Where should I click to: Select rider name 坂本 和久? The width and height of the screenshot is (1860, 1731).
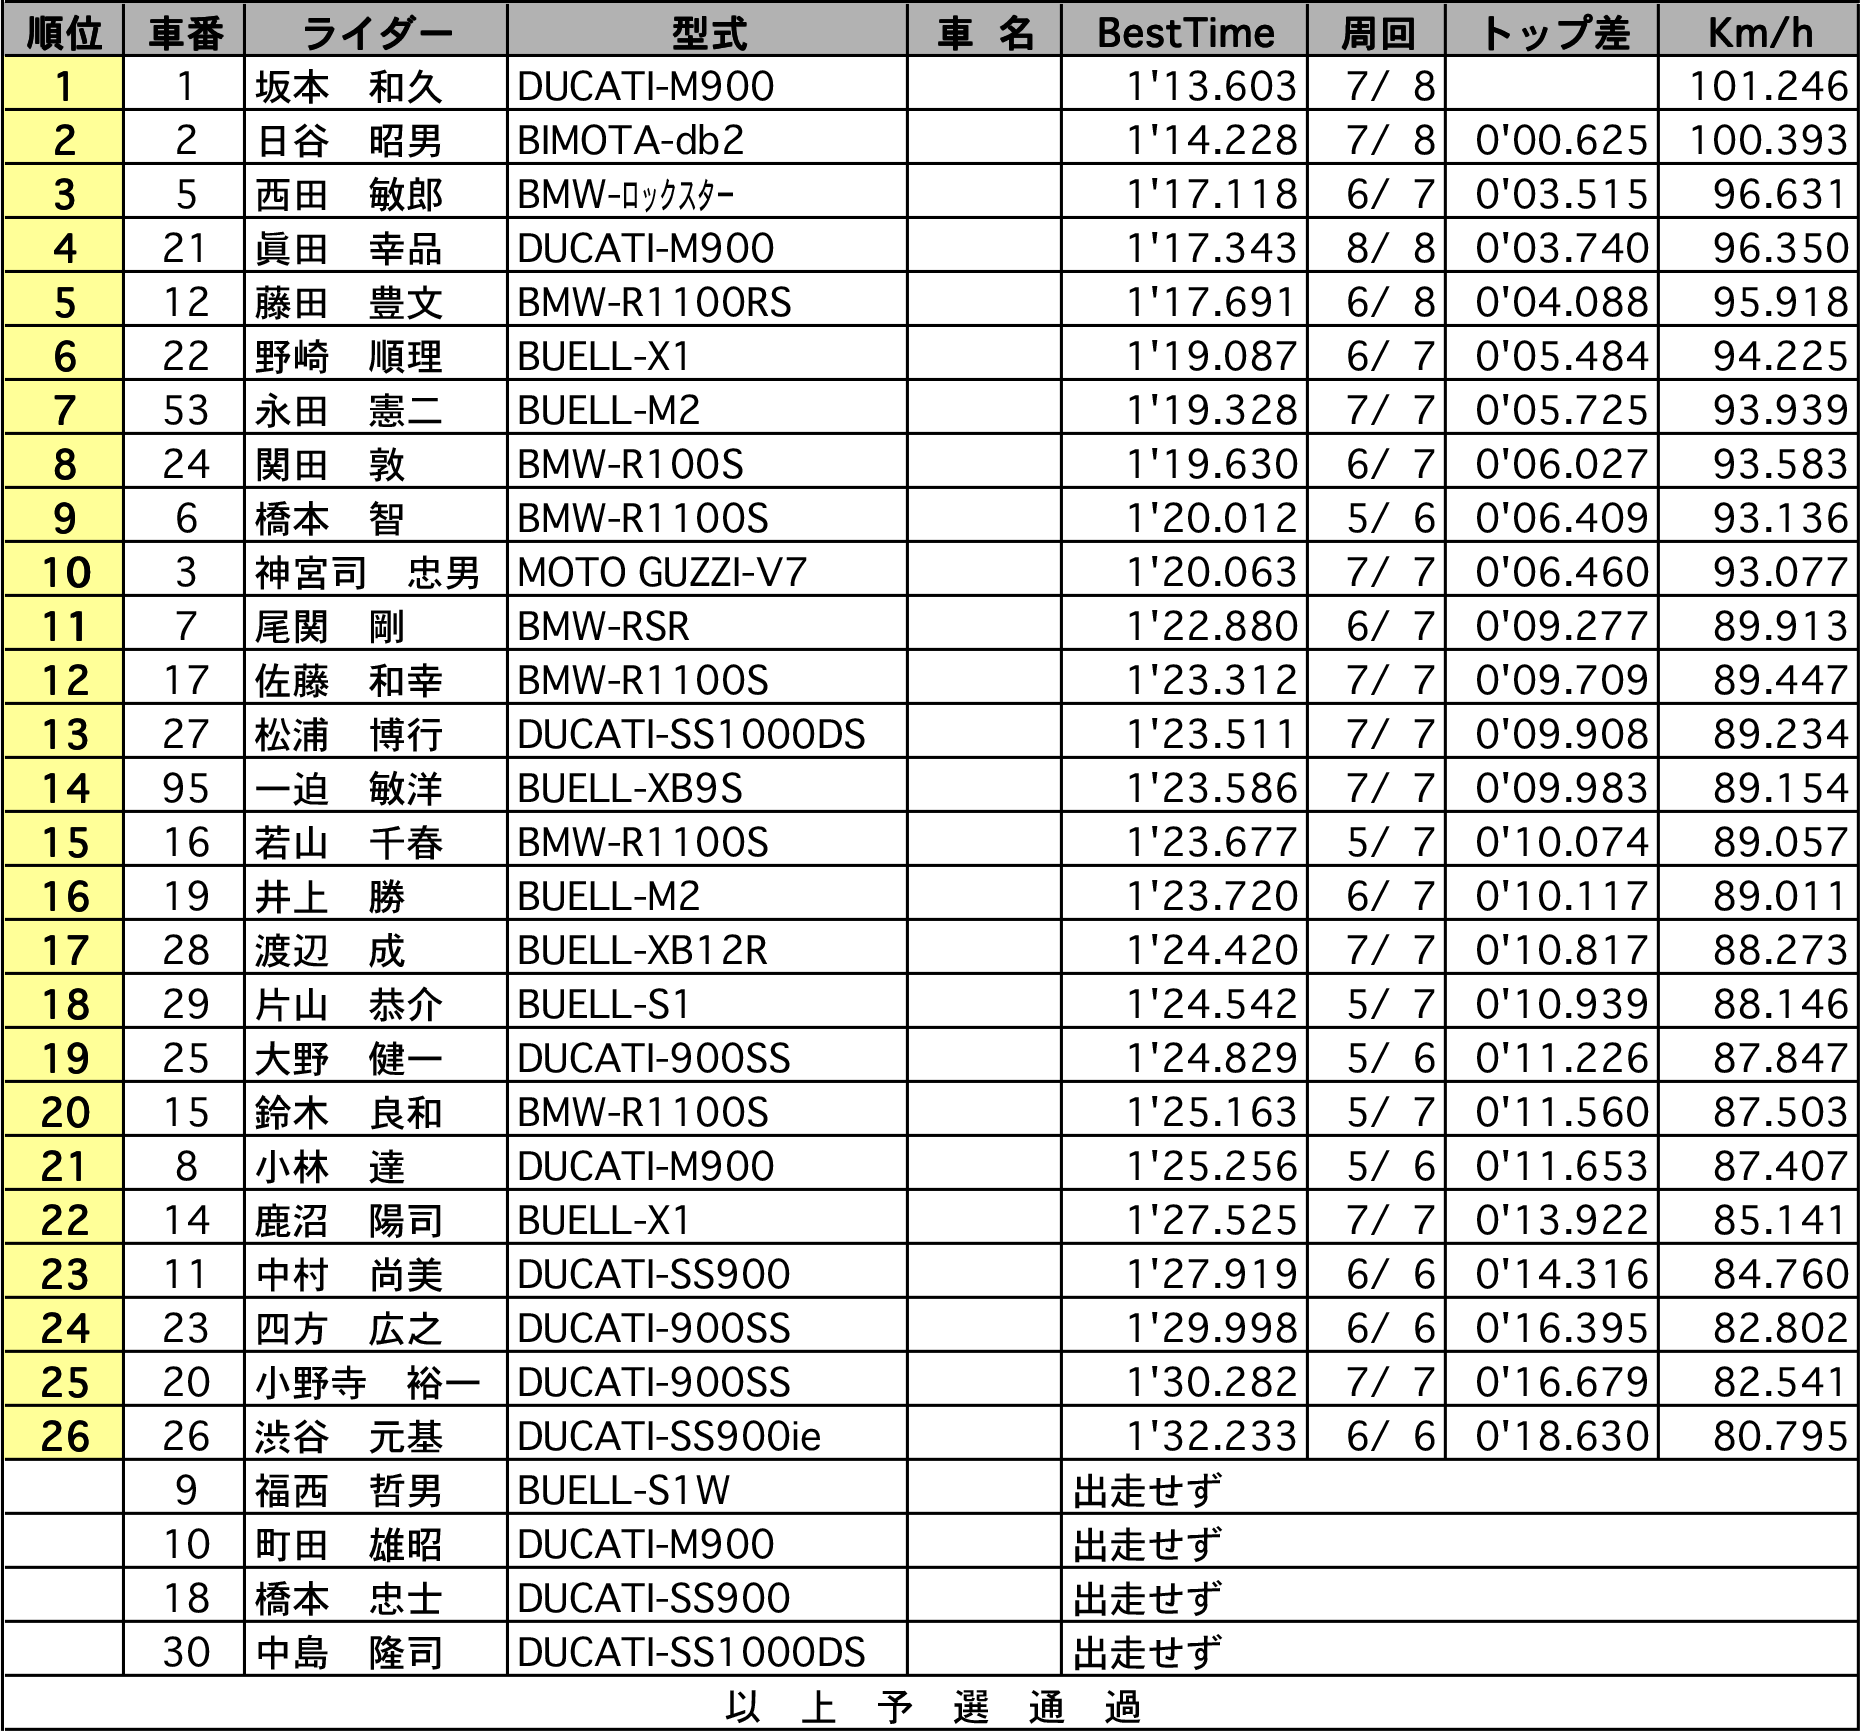(348, 86)
